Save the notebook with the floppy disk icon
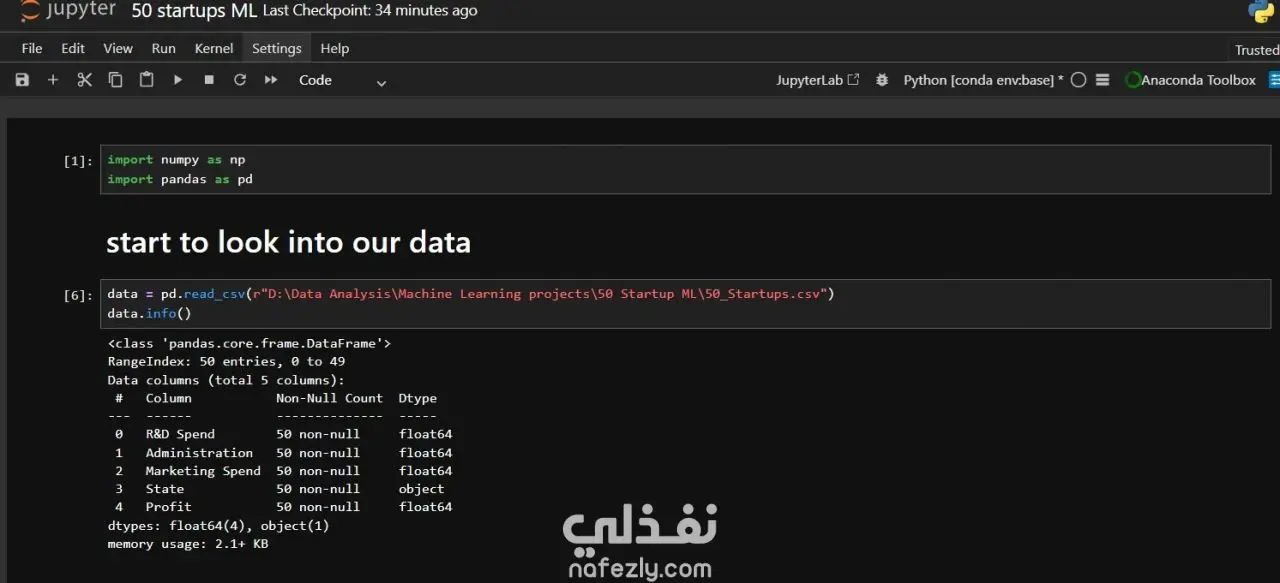This screenshot has height=583, width=1280. [22, 80]
